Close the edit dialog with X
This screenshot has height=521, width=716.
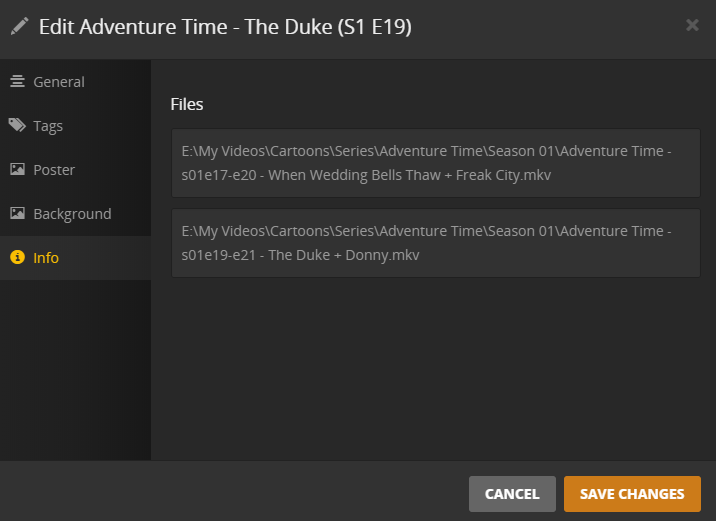[692, 25]
